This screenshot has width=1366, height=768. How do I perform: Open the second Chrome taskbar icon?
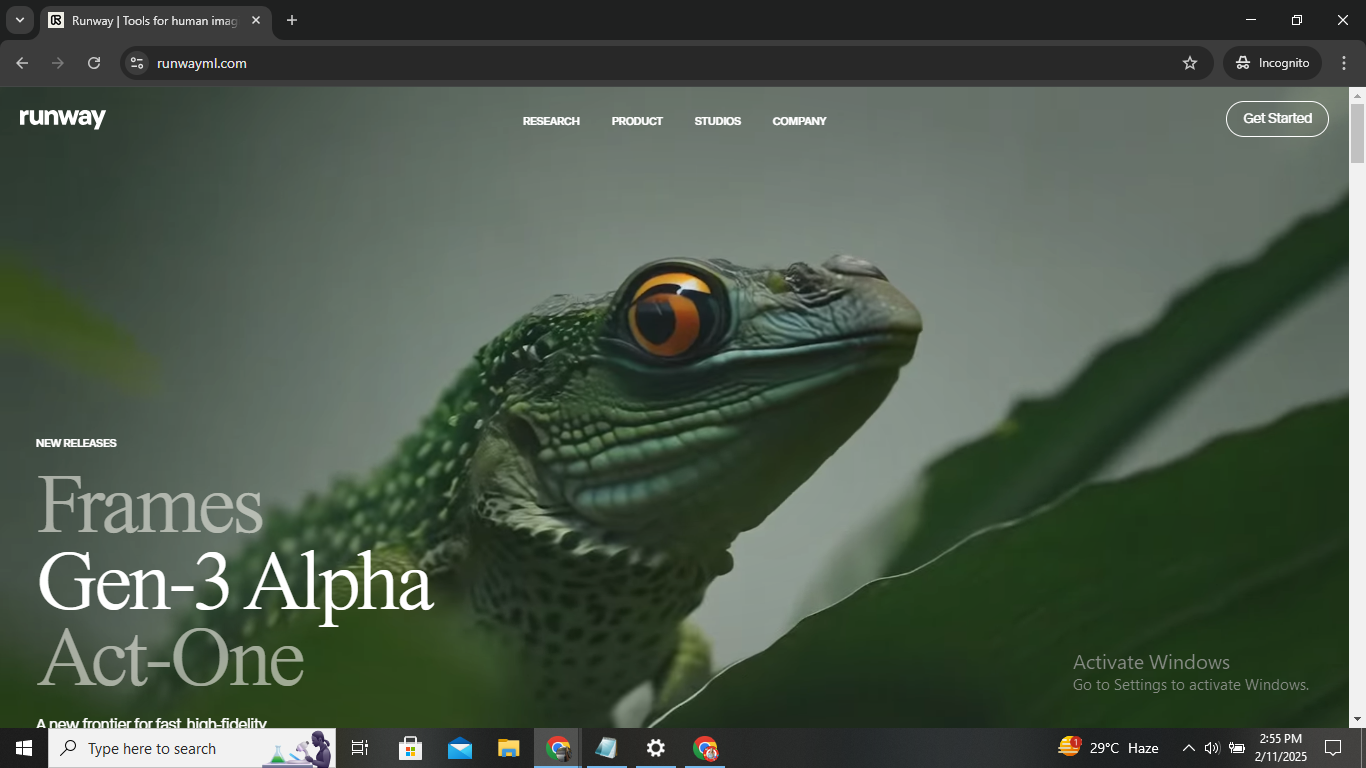tap(706, 748)
